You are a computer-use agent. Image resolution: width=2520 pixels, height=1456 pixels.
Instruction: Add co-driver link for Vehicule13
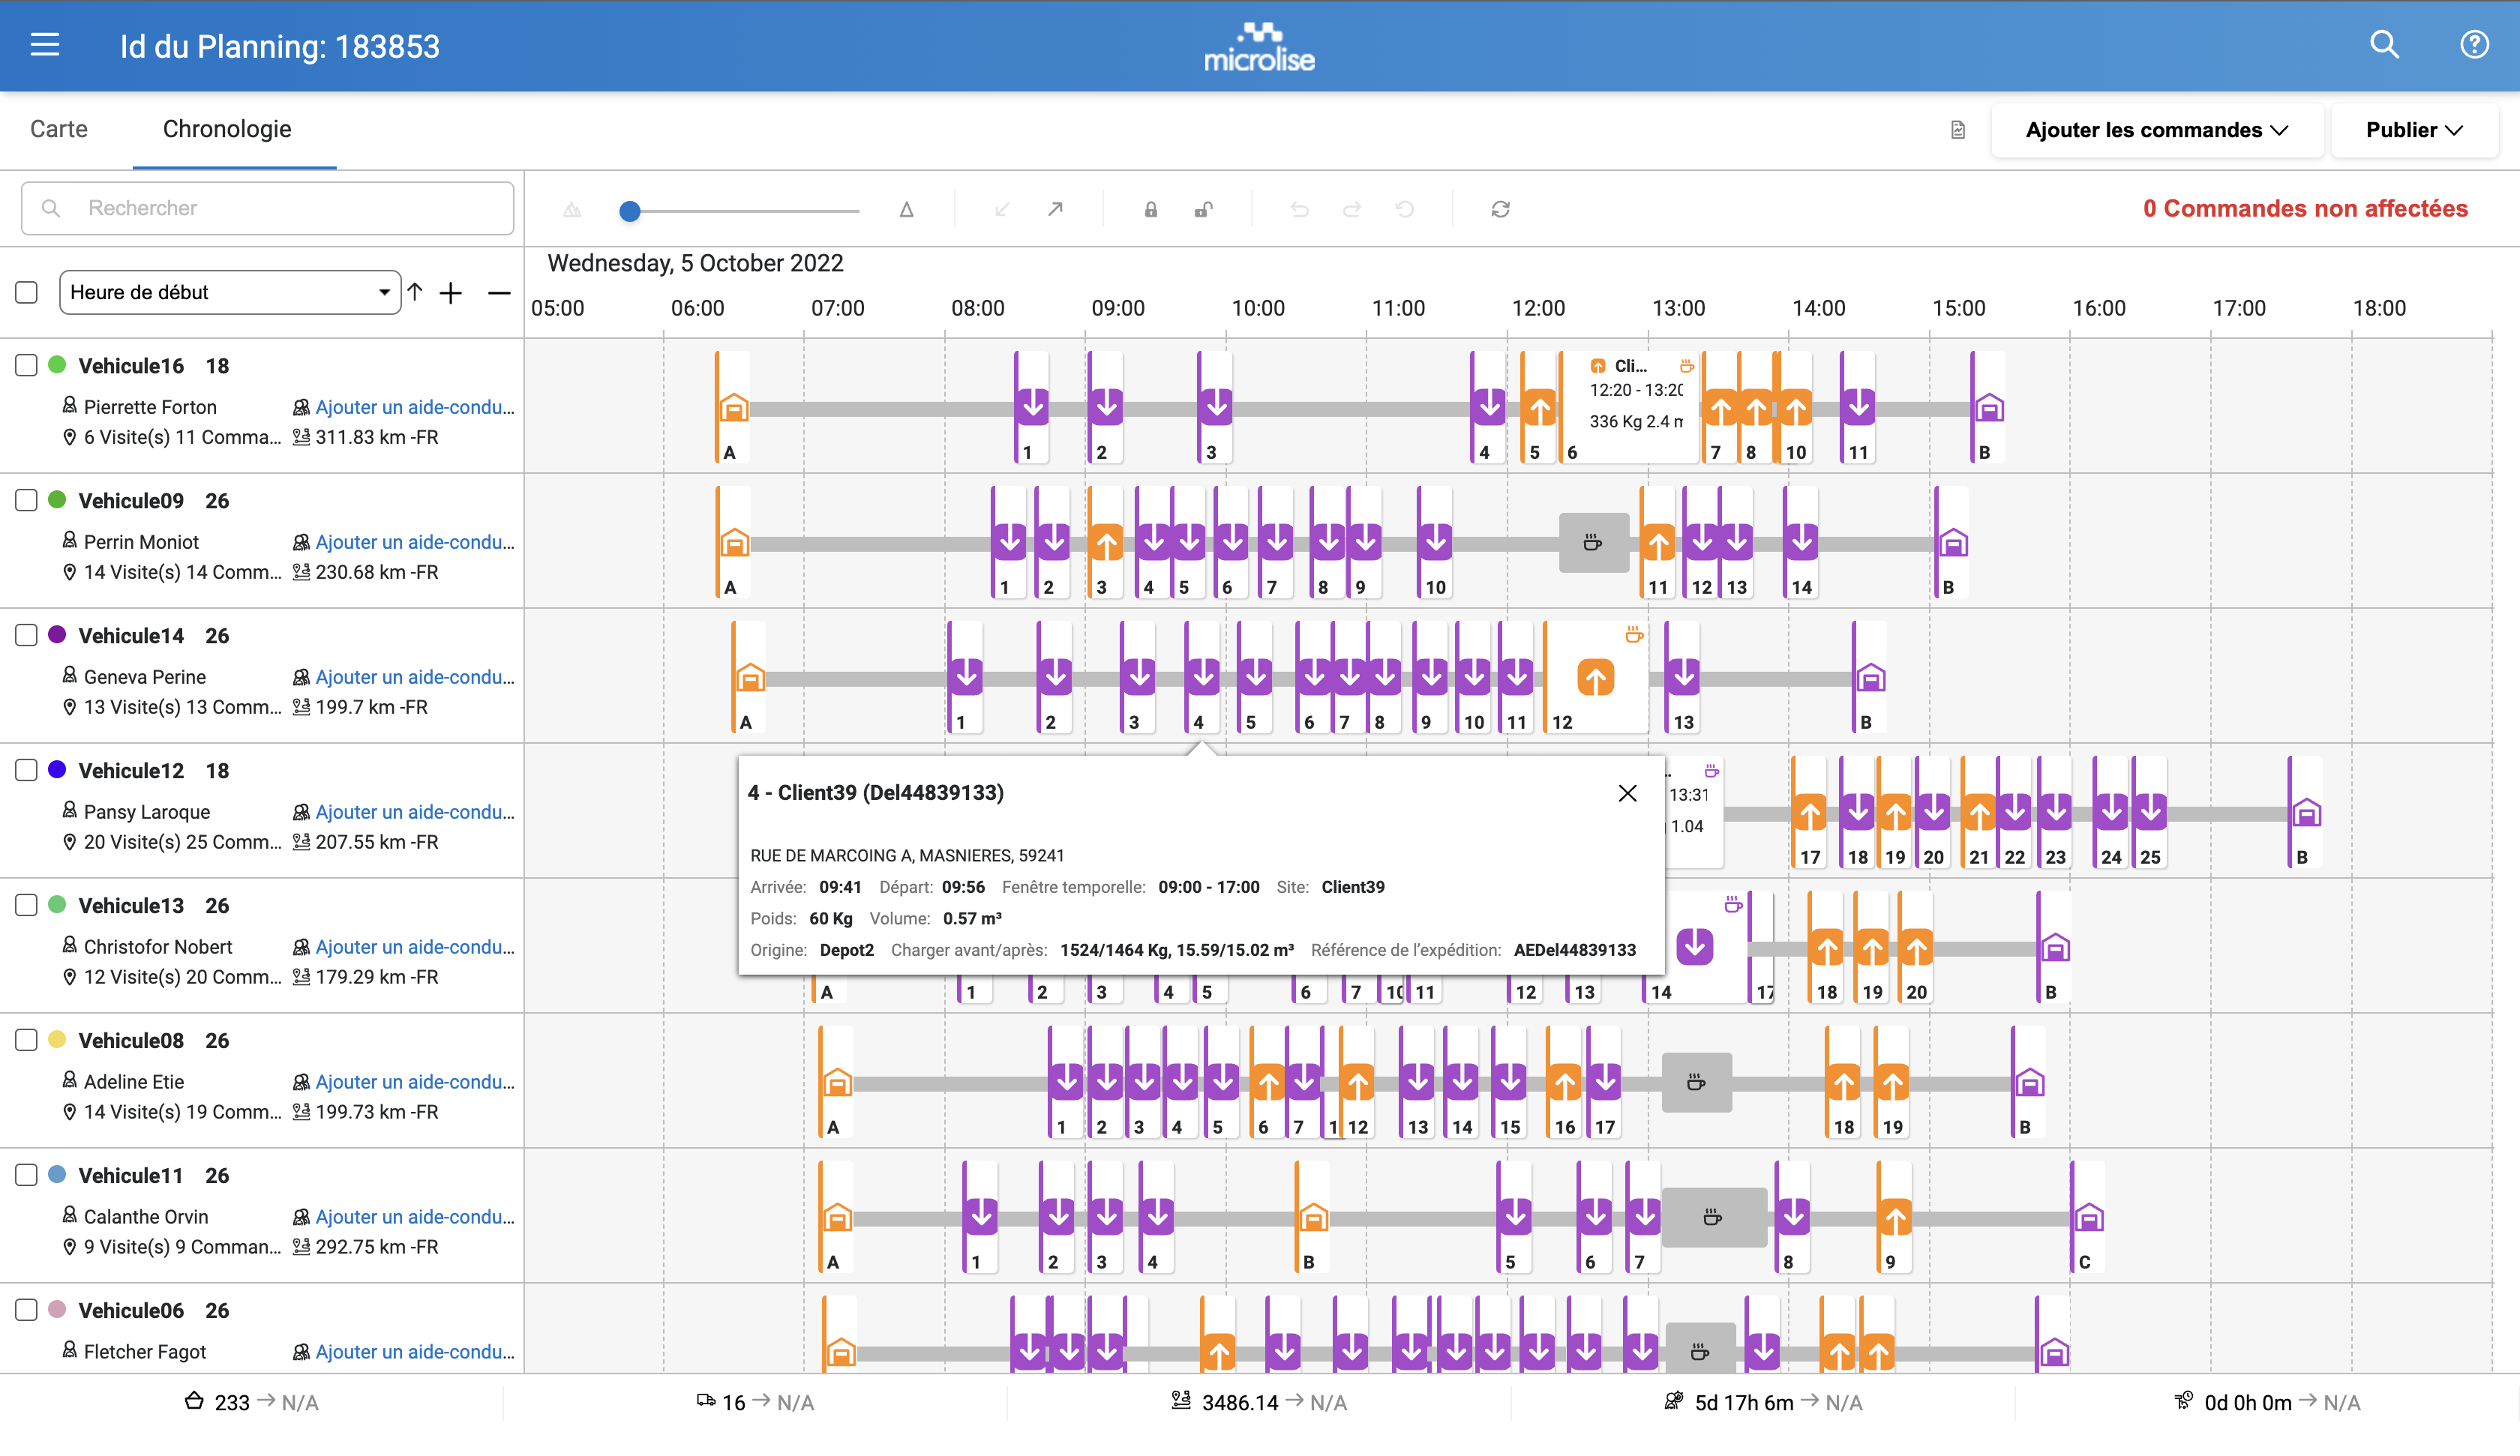415,947
